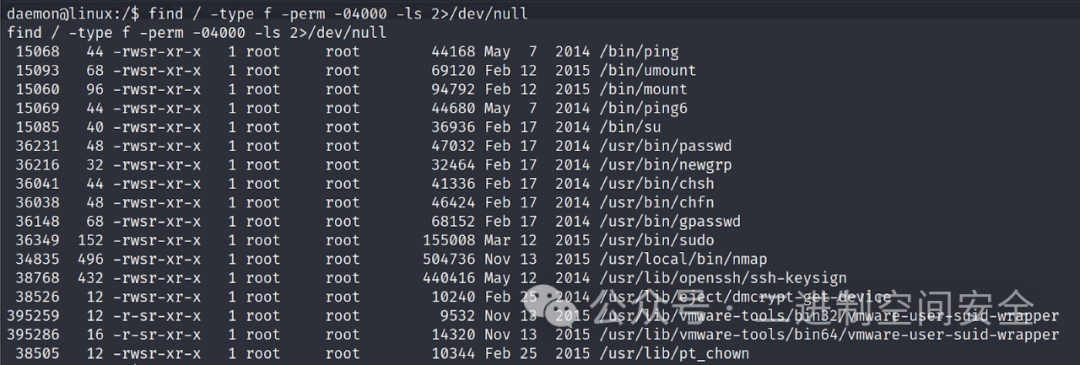The height and width of the screenshot is (365, 1080).
Task: Select the /usr/bin/sudo path
Action: [x=656, y=241]
